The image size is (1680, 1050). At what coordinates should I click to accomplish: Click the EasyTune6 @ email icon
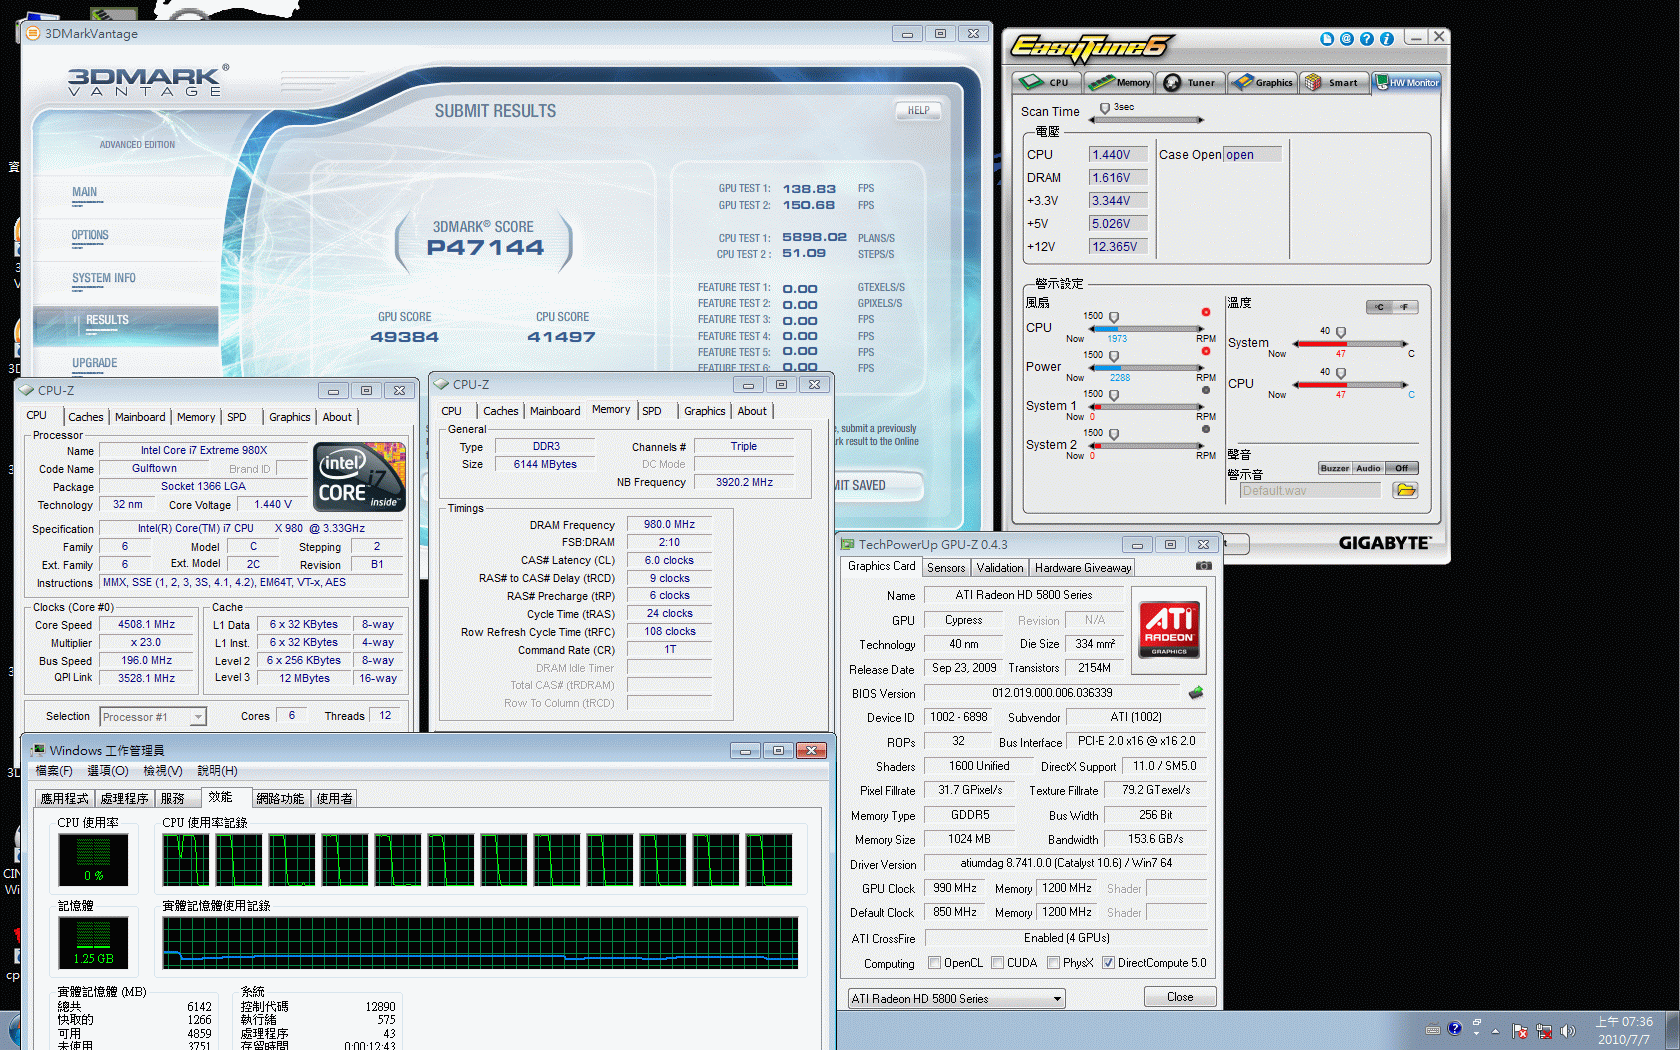coord(1347,39)
